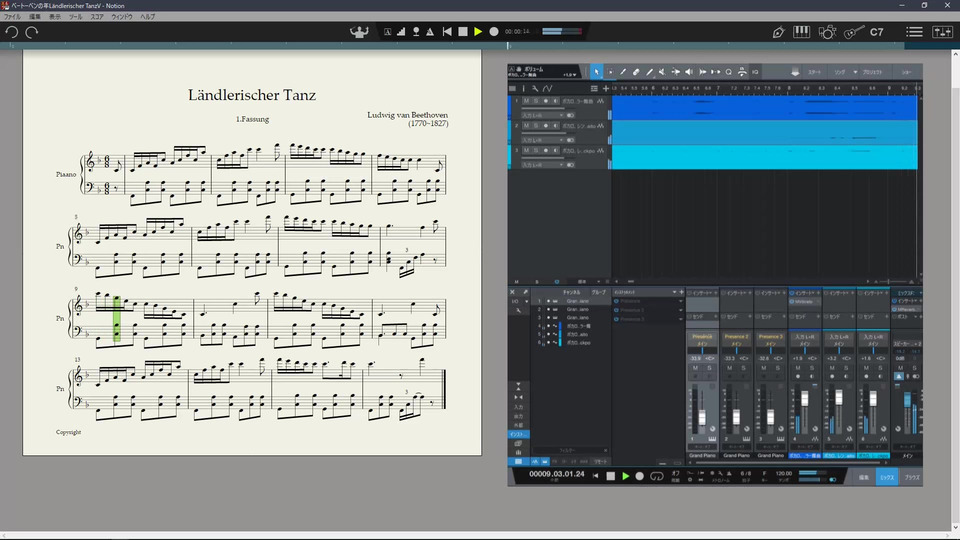Viewport: 960px width, 540px height.
Task: Select the range tool in DAW toolbar
Action: click(x=610, y=72)
